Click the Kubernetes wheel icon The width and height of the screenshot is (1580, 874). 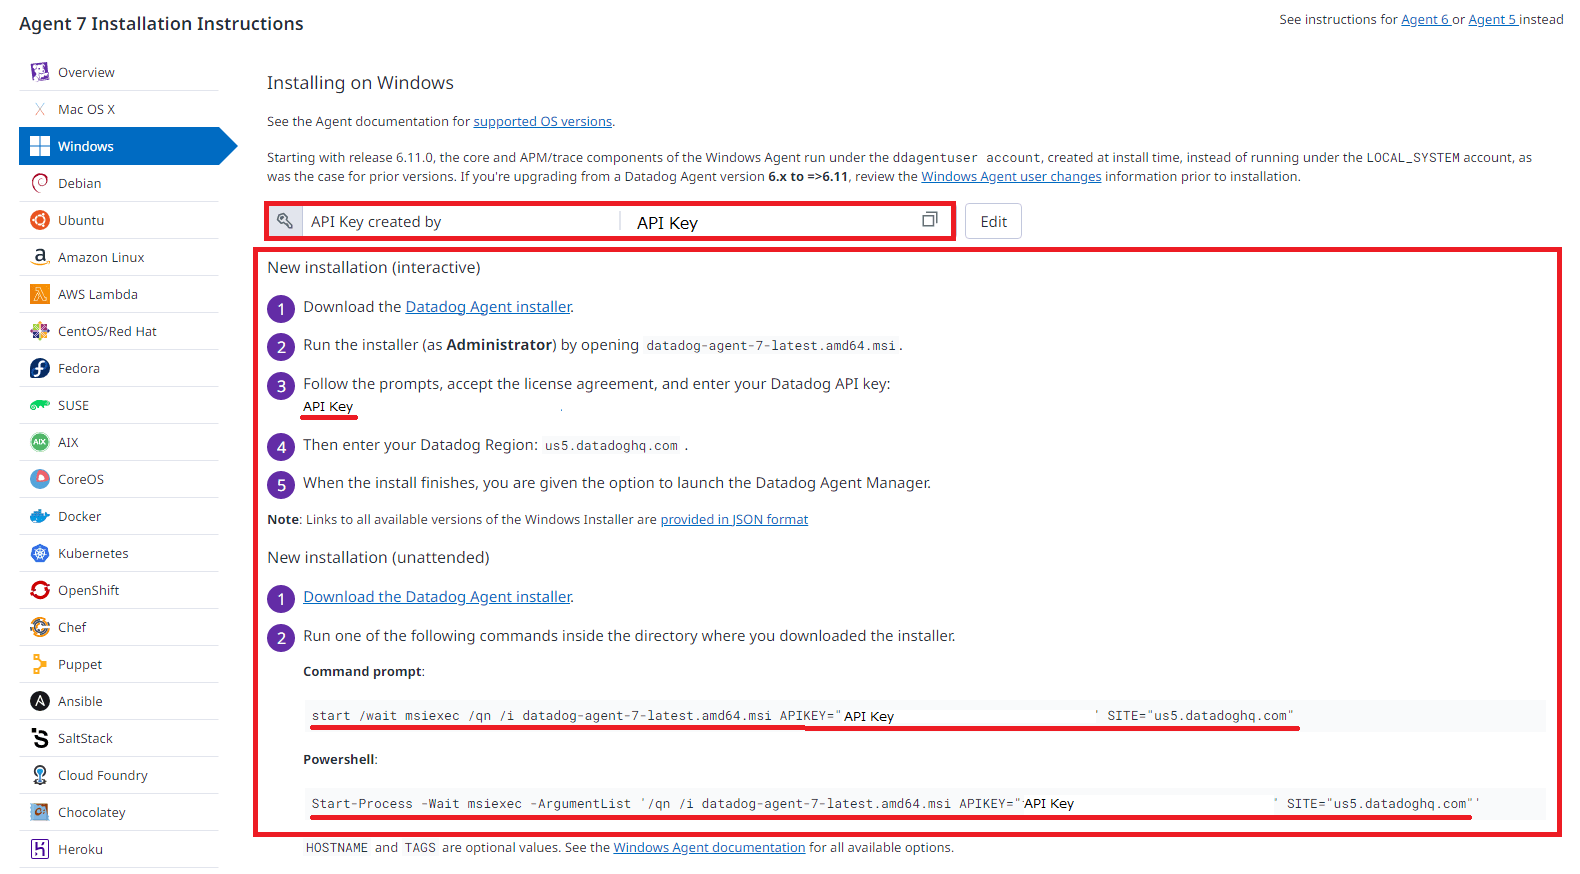pyautogui.click(x=40, y=553)
